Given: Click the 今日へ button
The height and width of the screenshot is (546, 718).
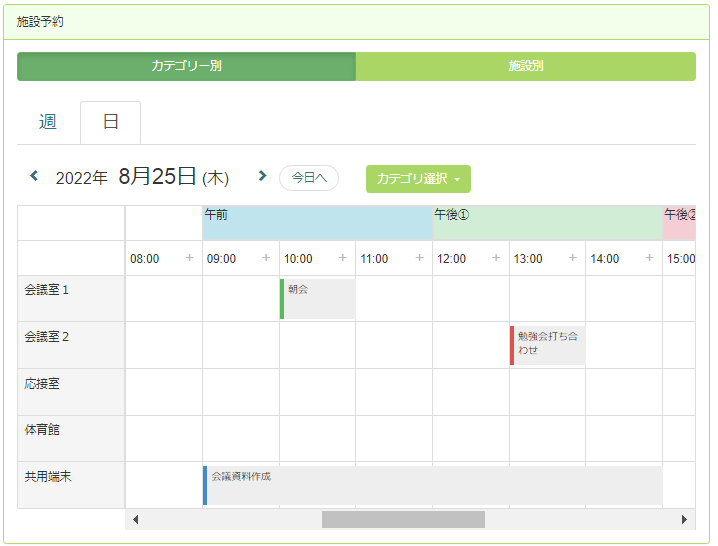Looking at the screenshot, I should (309, 178).
